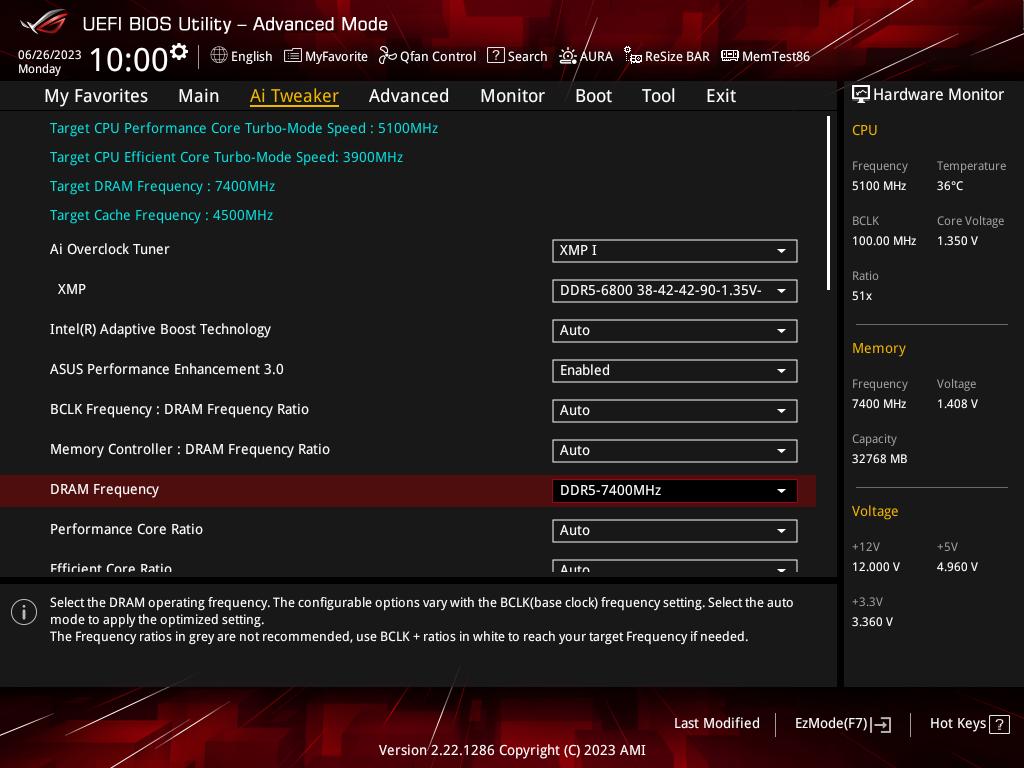Launch MemTest86 from its icon
Screen dimensions: 1024x768
729,56
